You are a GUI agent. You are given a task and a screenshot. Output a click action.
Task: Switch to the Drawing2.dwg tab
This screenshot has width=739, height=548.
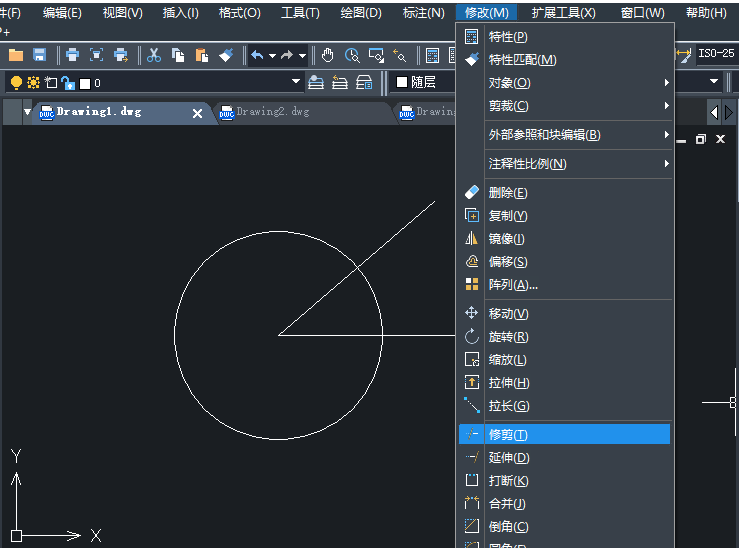click(x=272, y=112)
